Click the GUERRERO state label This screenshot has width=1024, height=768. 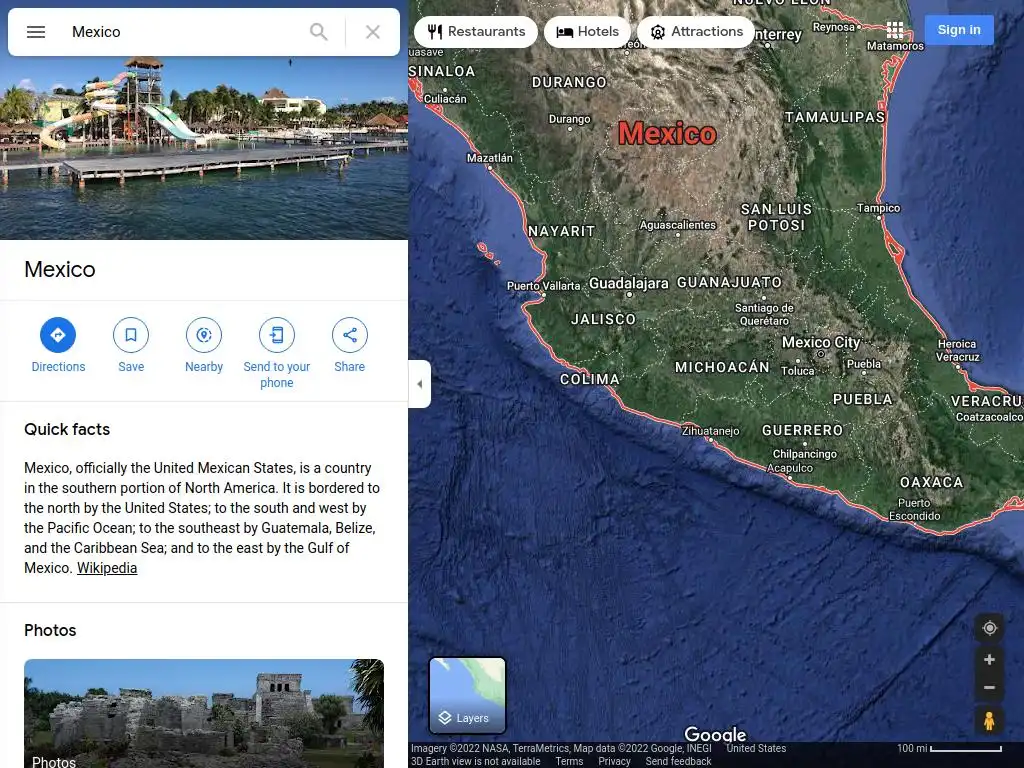(x=802, y=430)
